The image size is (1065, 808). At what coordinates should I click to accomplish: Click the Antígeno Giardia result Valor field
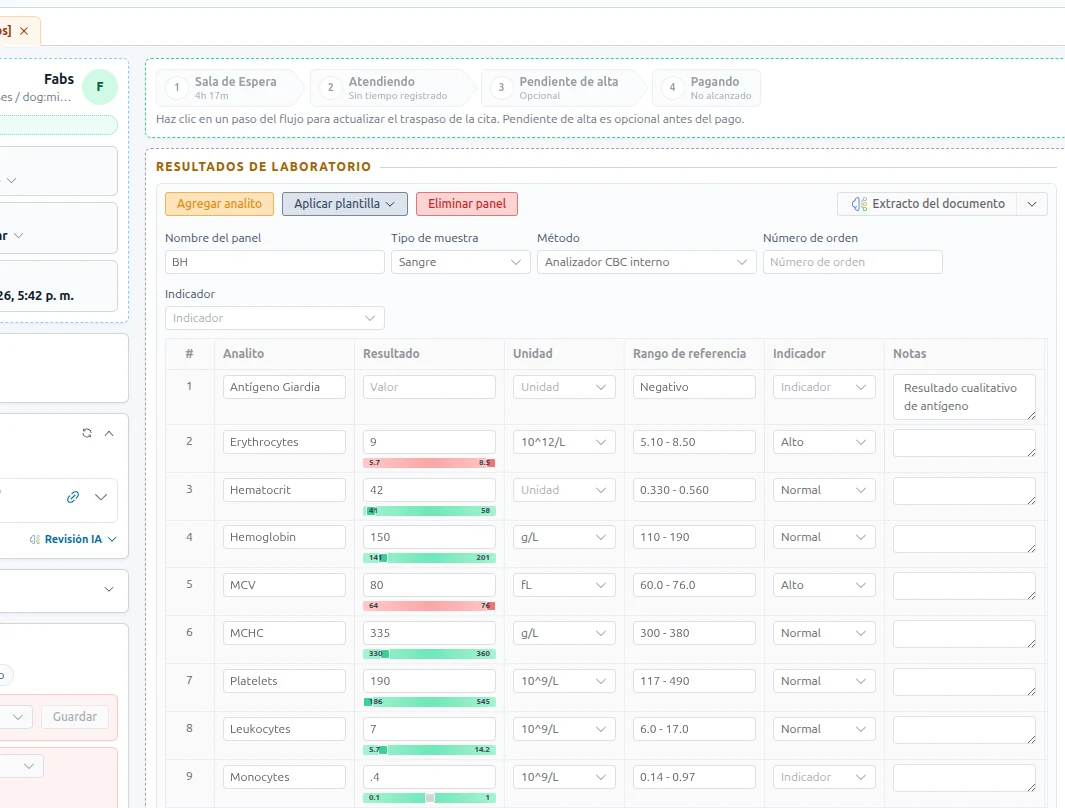[x=429, y=387]
